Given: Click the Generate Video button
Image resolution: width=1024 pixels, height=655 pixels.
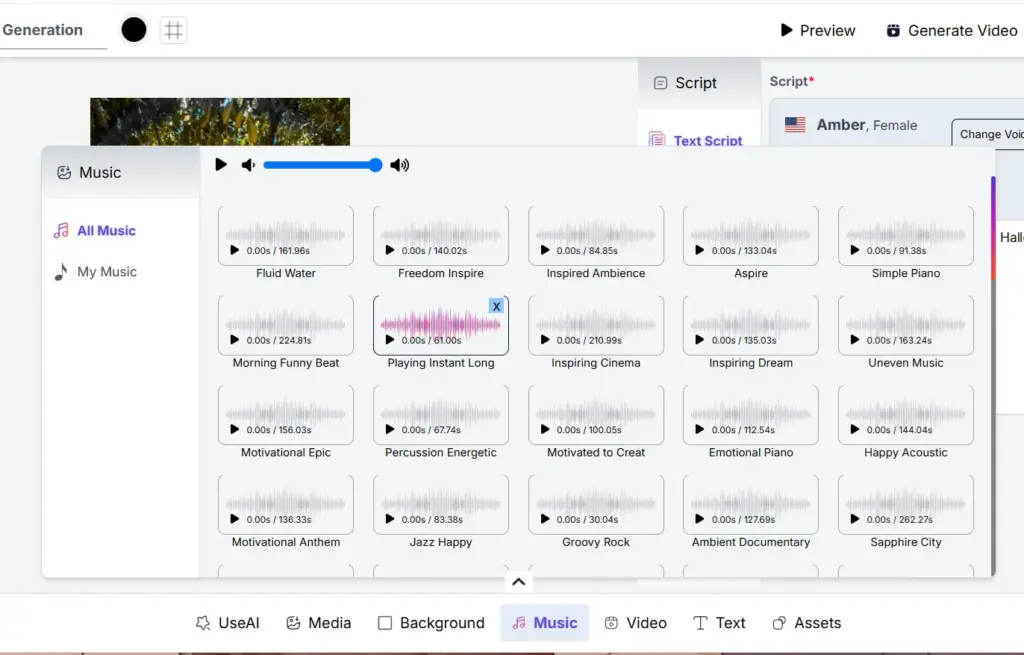Looking at the screenshot, I should pyautogui.click(x=950, y=30).
